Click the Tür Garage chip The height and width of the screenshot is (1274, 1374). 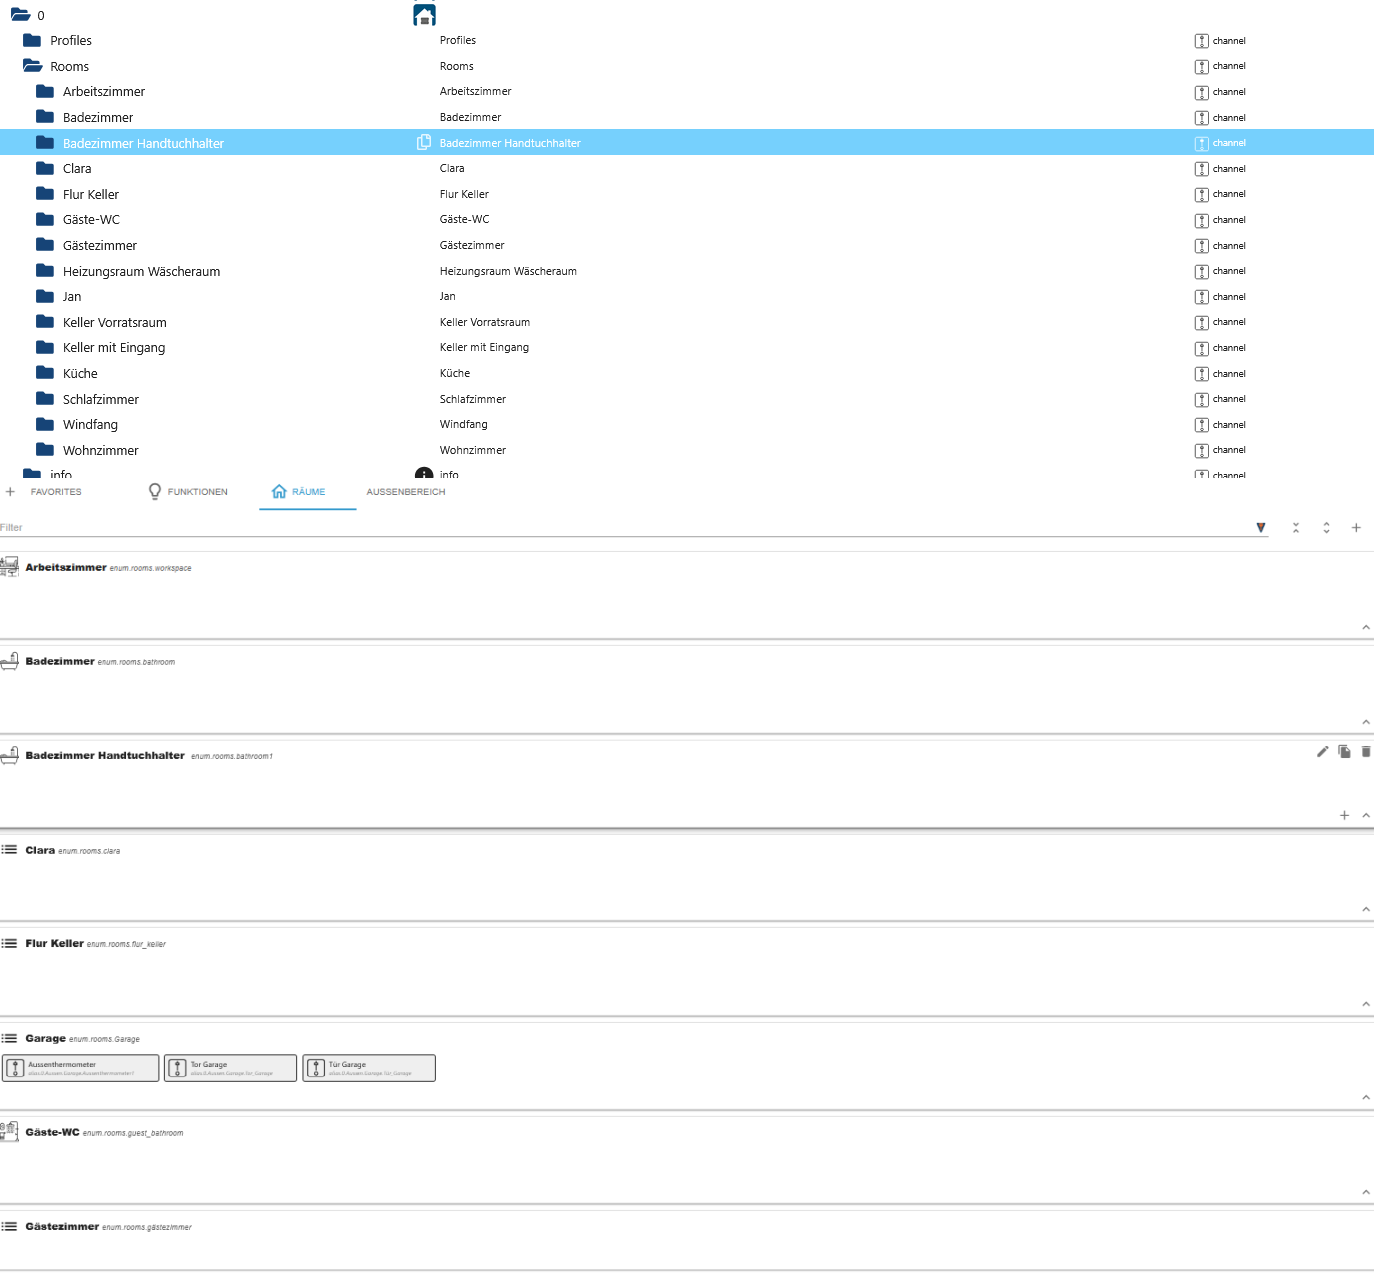coord(369,1068)
